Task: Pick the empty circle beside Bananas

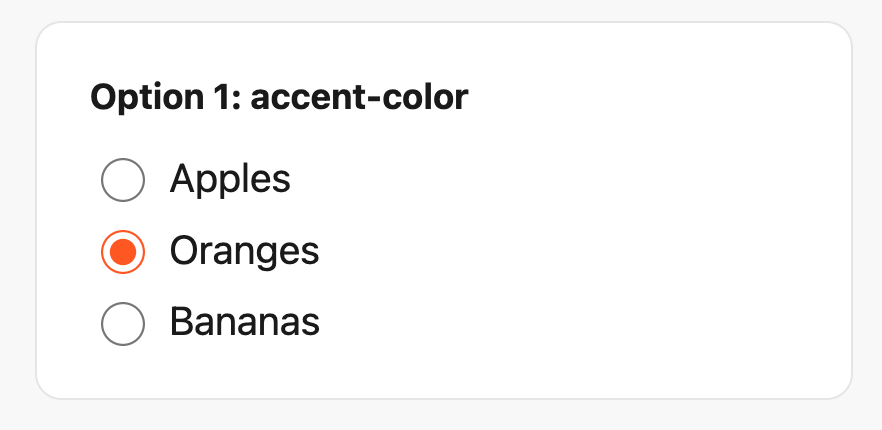Action: click(x=123, y=323)
